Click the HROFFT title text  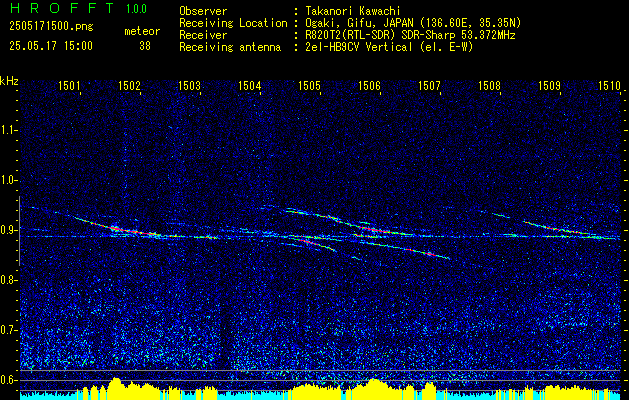point(63,8)
